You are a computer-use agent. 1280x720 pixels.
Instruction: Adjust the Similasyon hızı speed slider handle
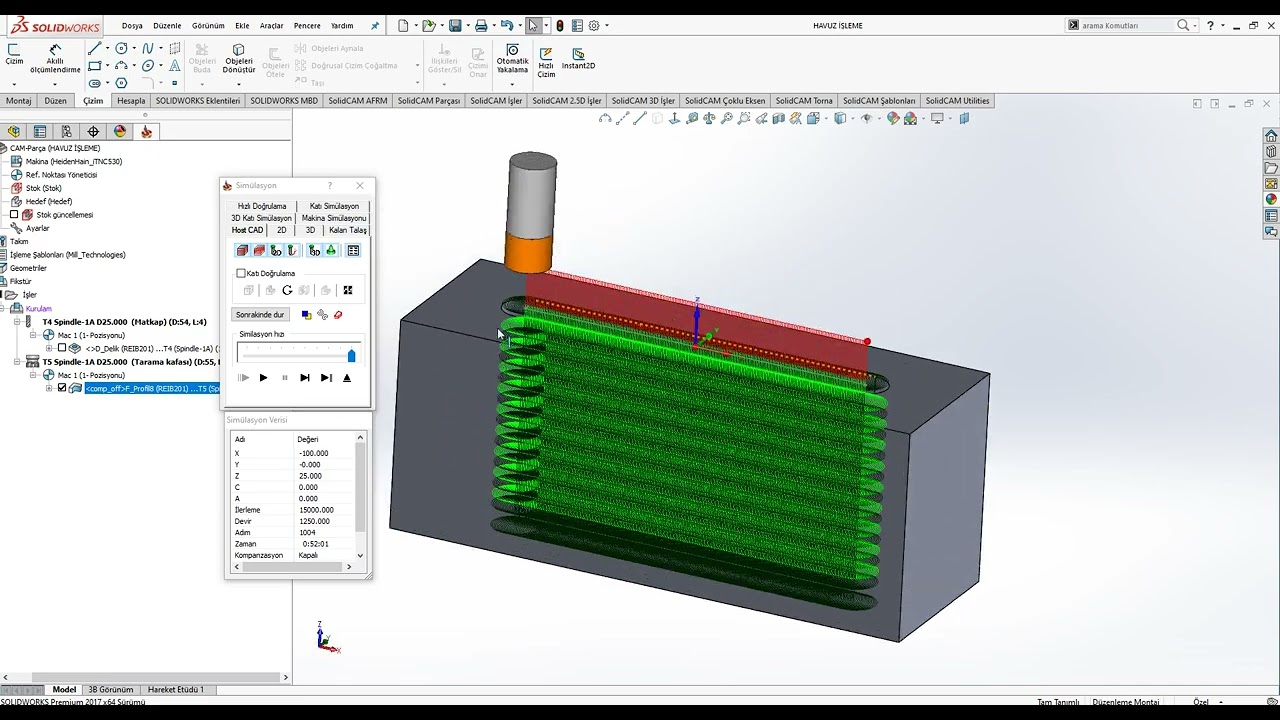(x=351, y=355)
